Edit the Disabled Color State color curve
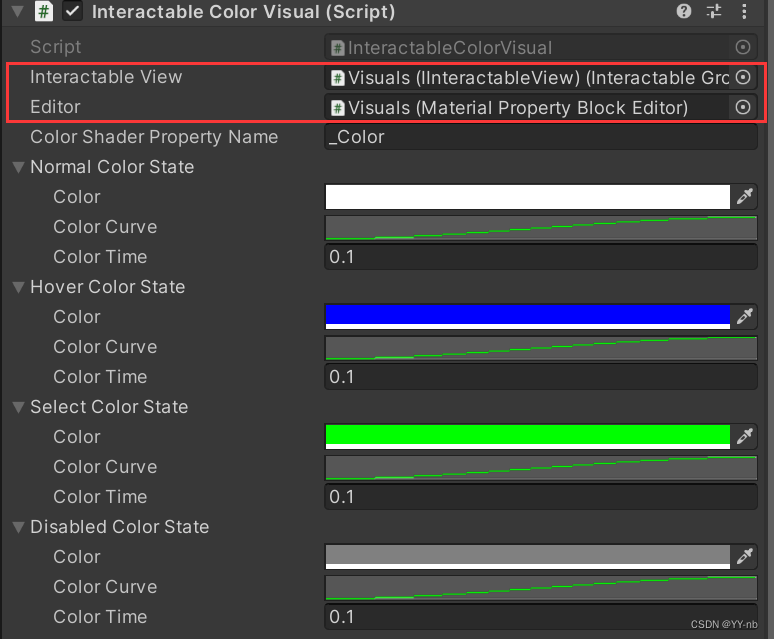 click(x=541, y=587)
